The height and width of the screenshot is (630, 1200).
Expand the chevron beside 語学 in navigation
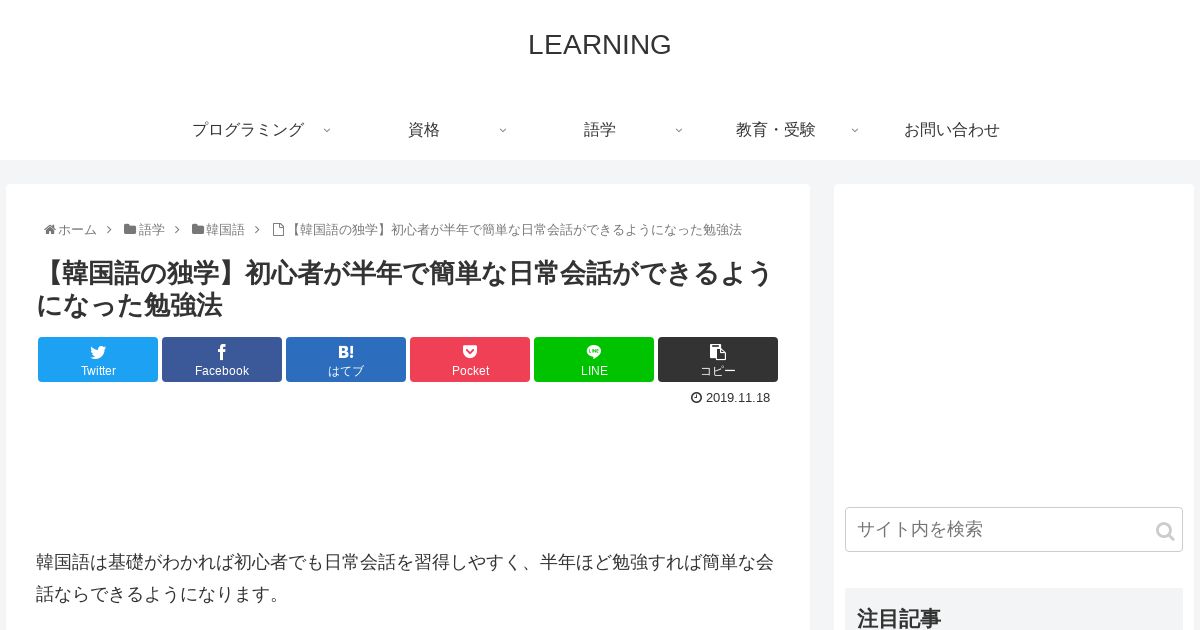click(x=678, y=130)
